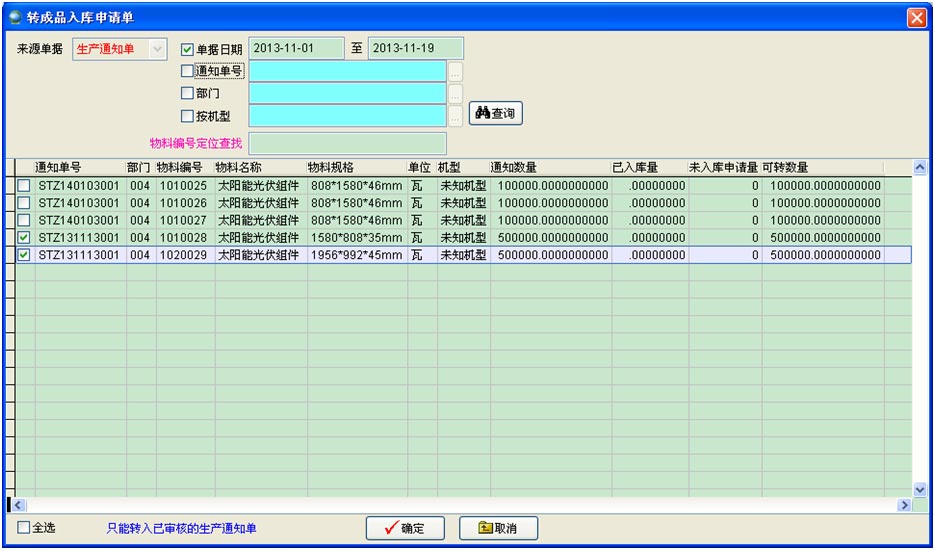Click the browse button beside 按机型 field
This screenshot has height=550, width=935.
click(x=456, y=116)
